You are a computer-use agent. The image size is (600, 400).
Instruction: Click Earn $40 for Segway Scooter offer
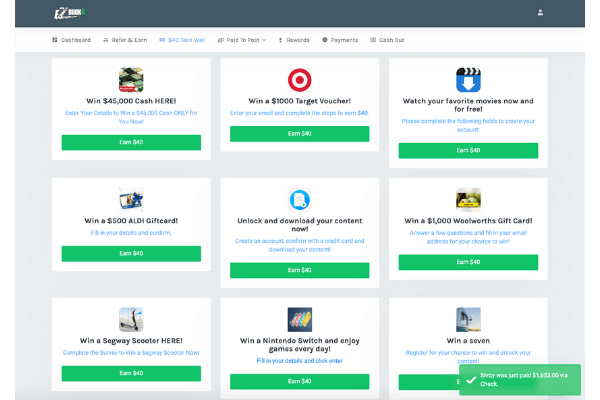131,373
